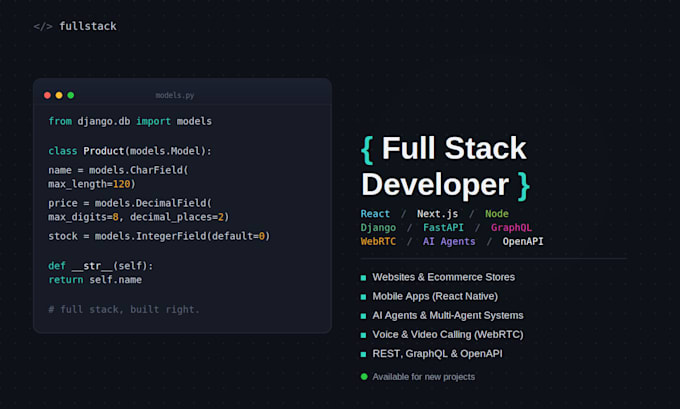Viewport: 680px width, 409px height.
Task: Click the 'Full Stack' heading text
Action: coord(454,148)
